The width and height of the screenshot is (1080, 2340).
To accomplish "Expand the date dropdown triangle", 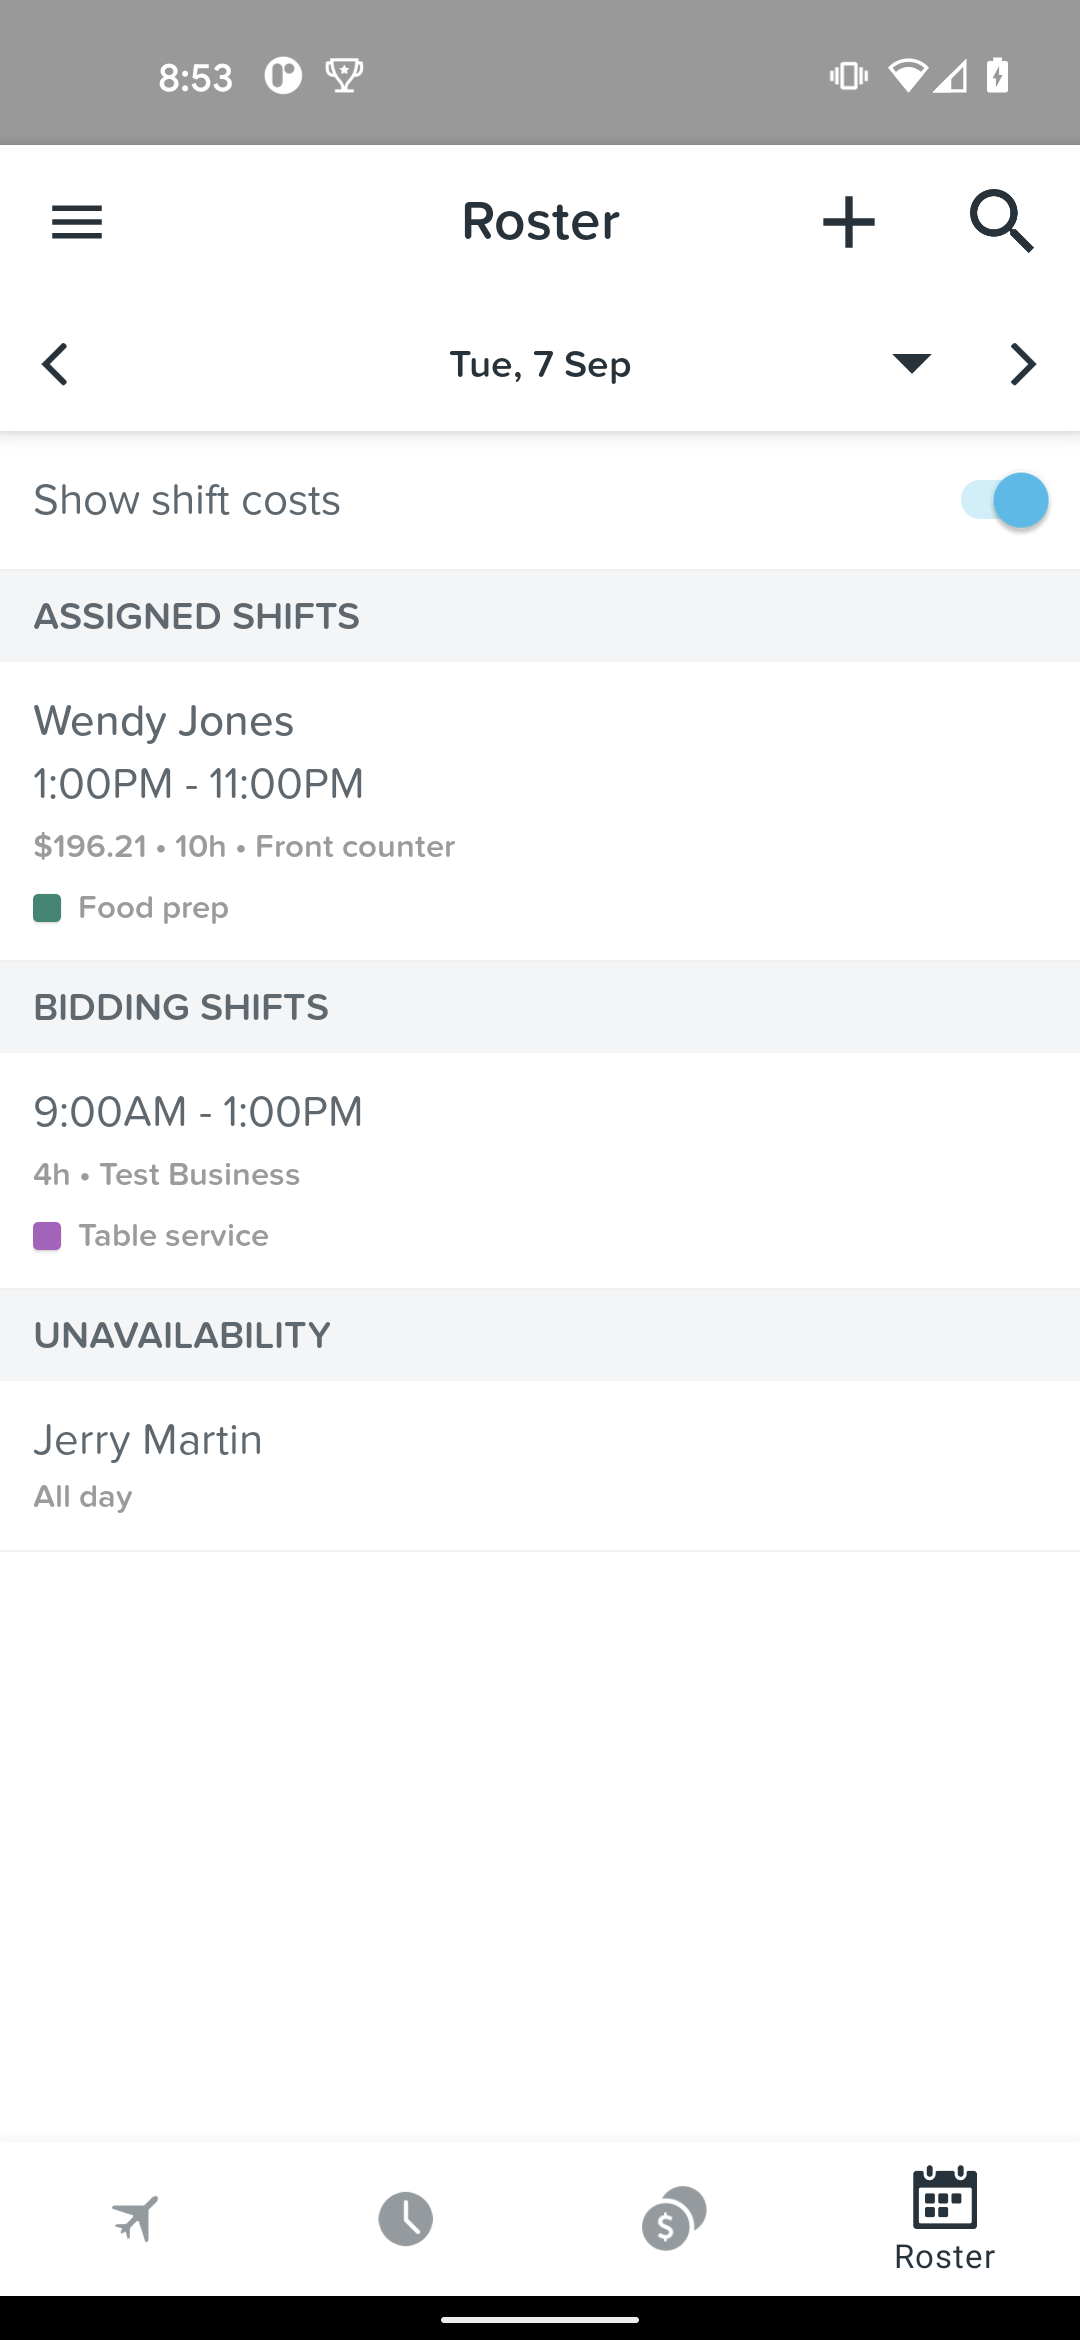I will pyautogui.click(x=911, y=363).
